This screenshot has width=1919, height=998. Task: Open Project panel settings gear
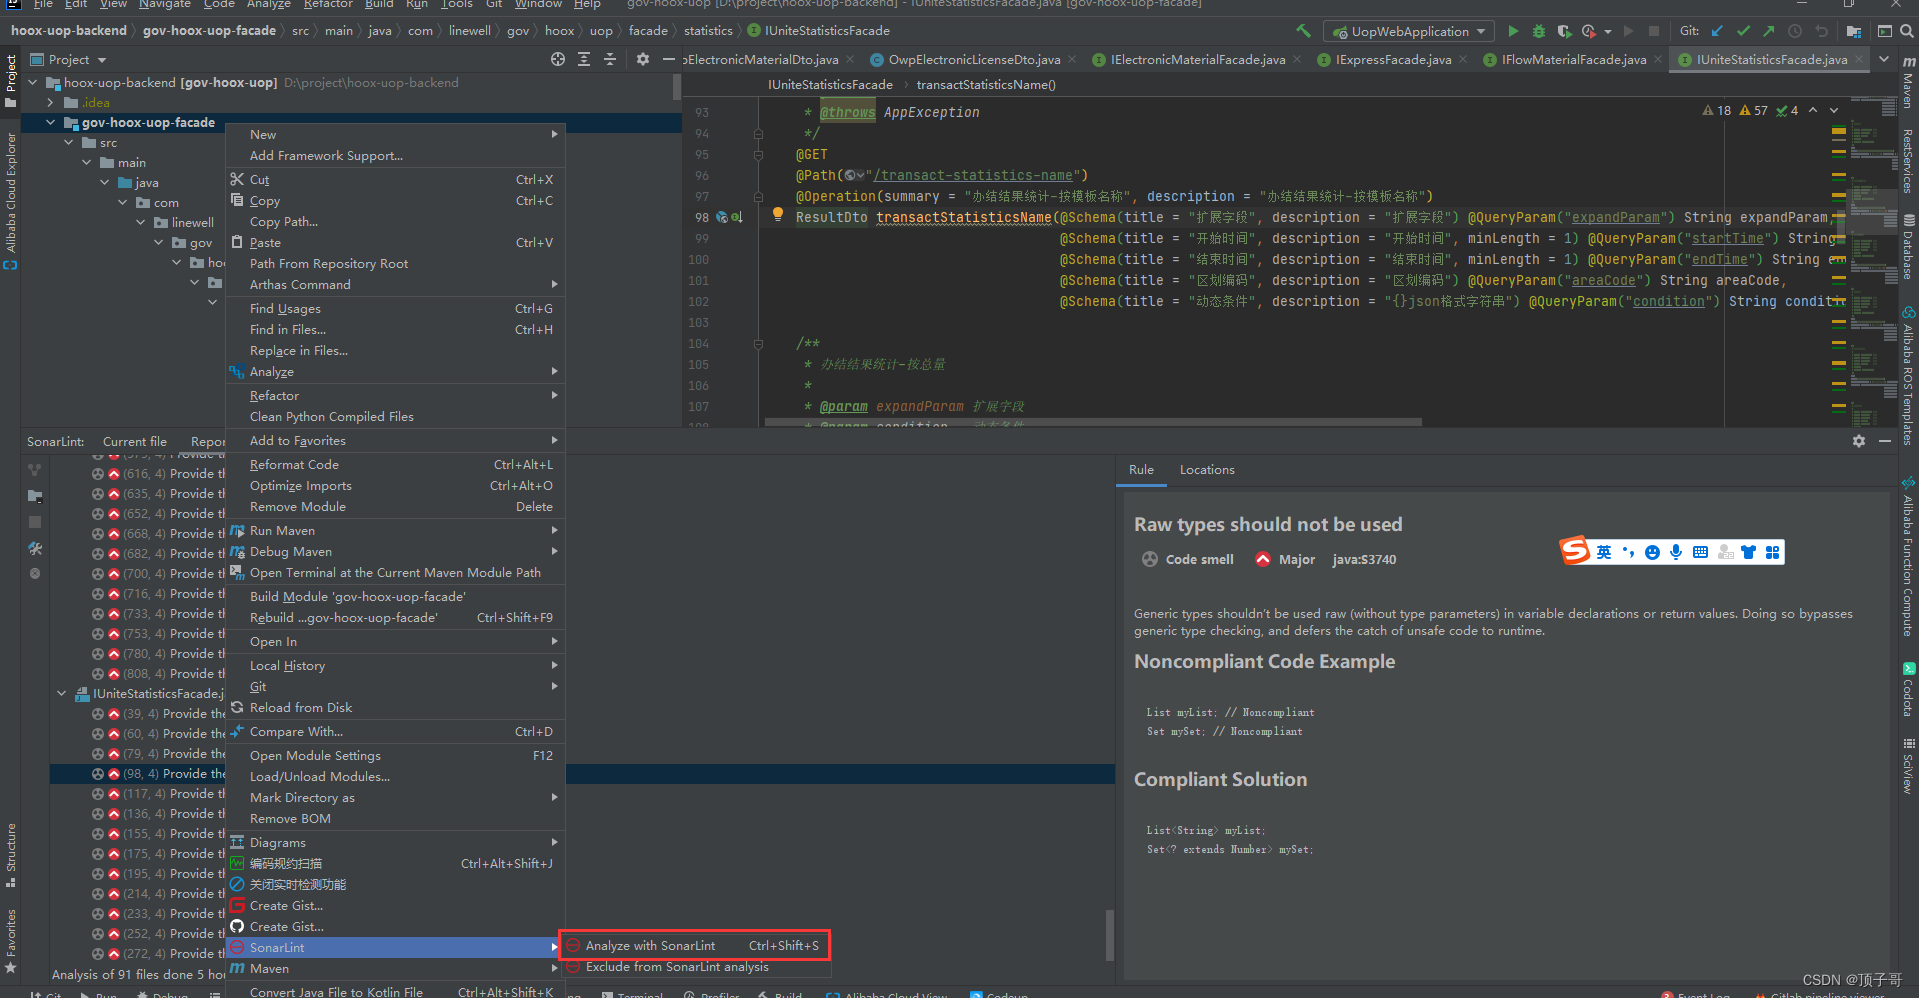[x=643, y=59]
